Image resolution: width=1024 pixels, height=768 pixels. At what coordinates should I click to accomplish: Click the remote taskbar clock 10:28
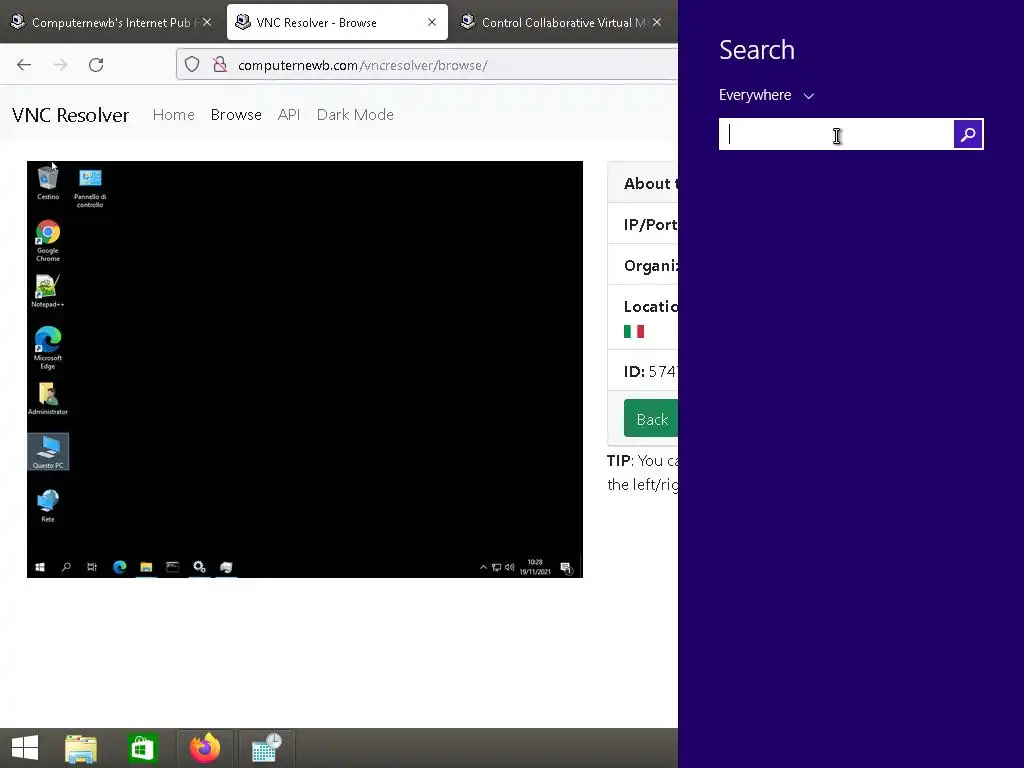(x=535, y=567)
